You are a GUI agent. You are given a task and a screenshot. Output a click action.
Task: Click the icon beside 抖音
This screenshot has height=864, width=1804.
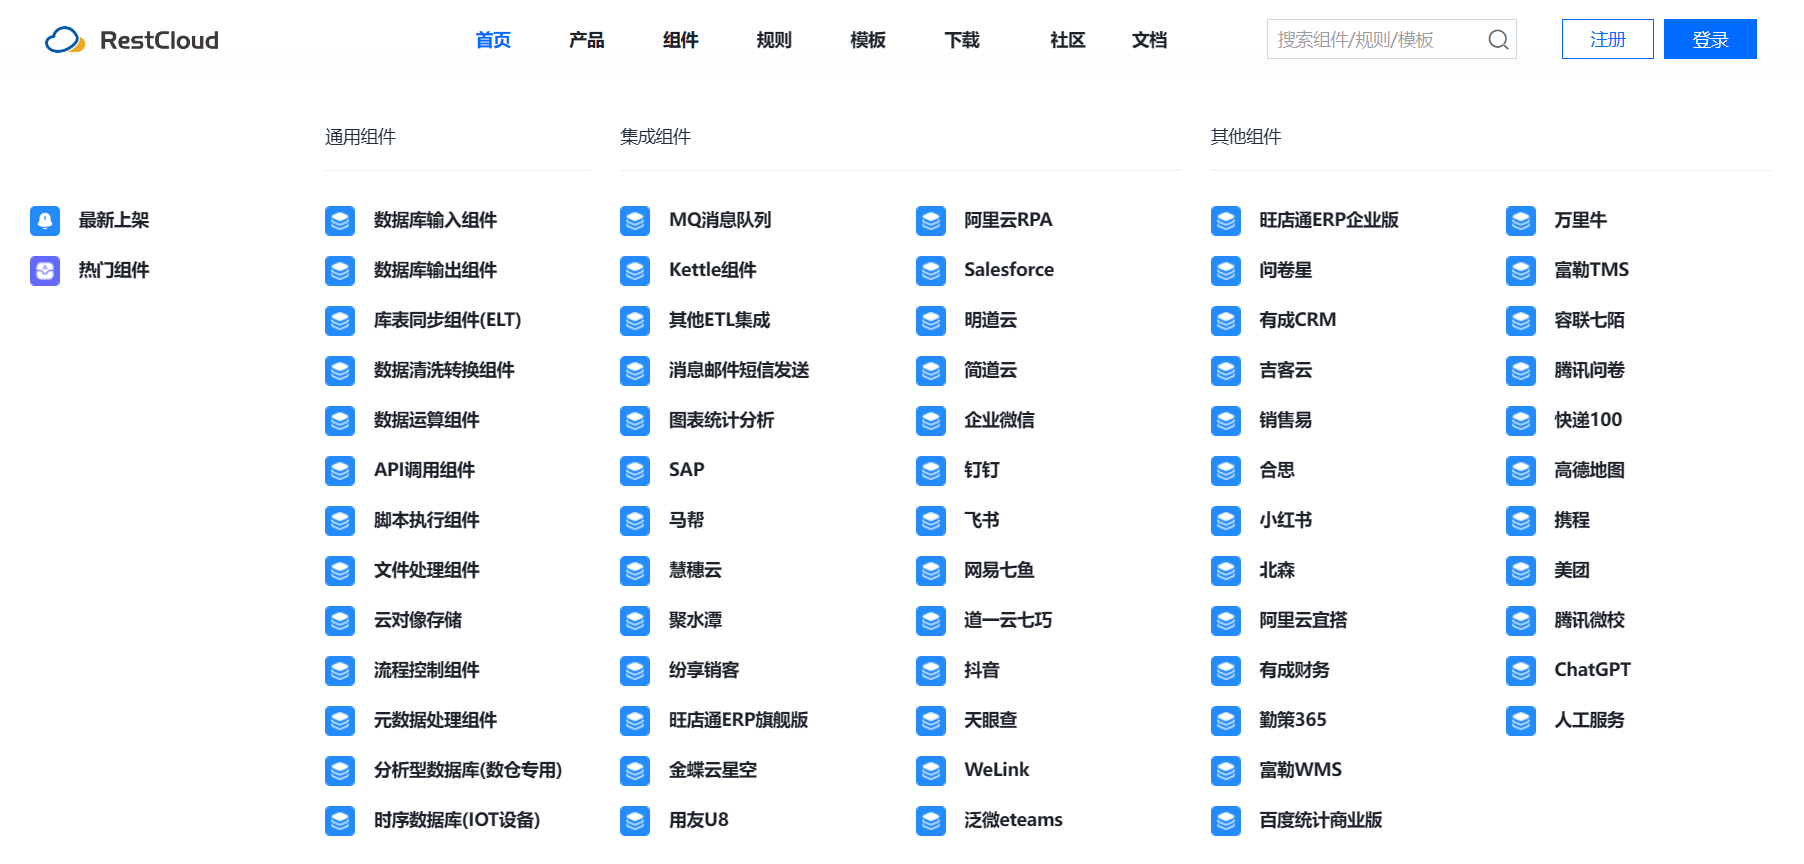coord(931,671)
